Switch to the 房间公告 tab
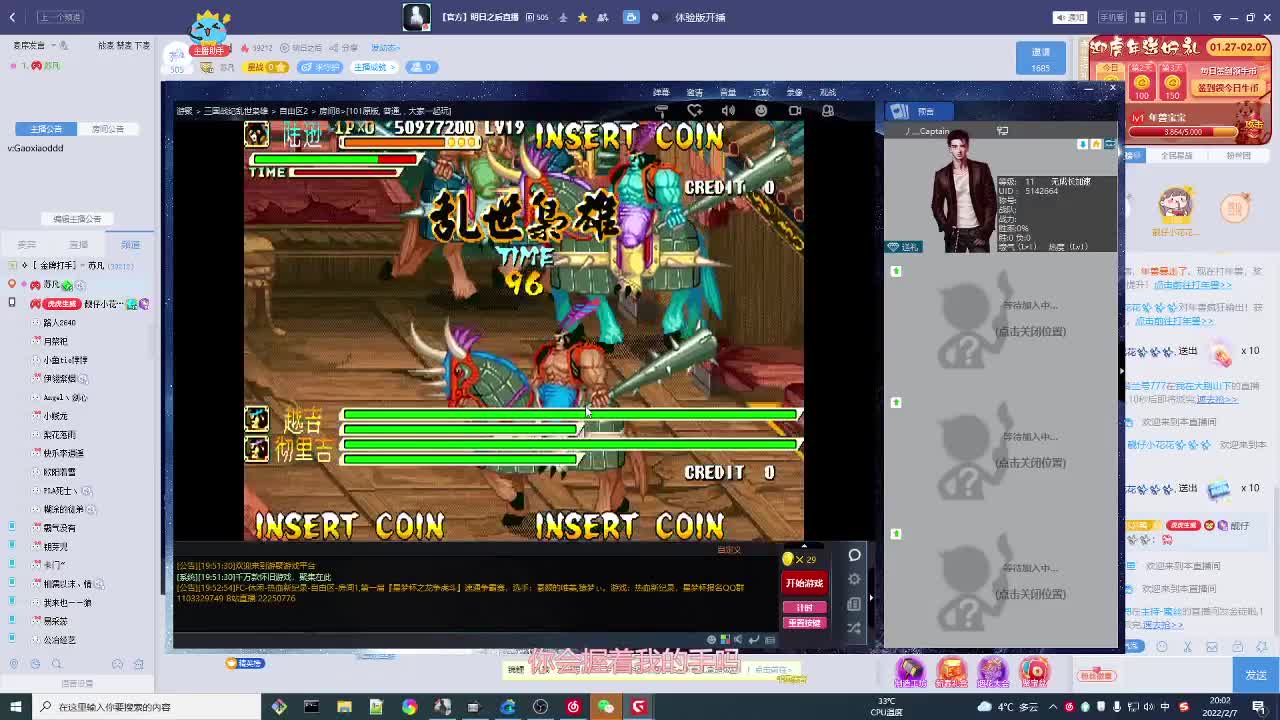 (107, 129)
